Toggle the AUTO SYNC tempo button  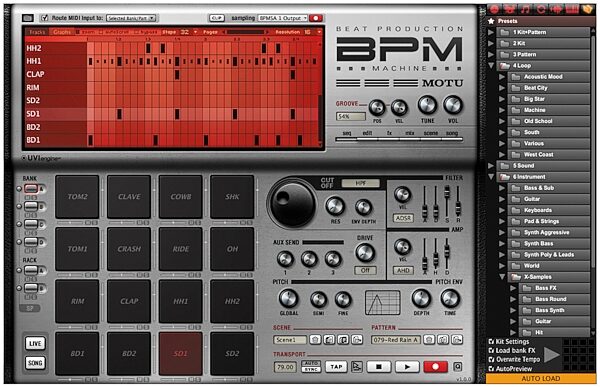(x=311, y=366)
